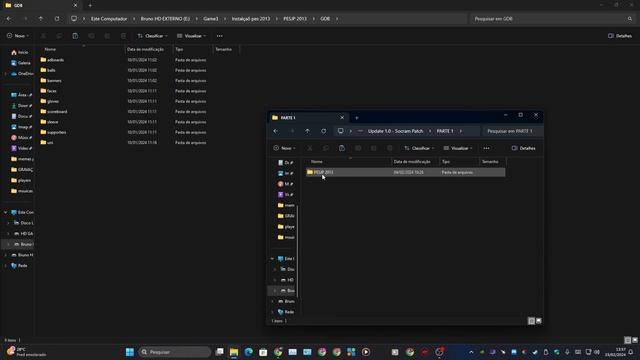Viewport: 640px width, 360px height.
Task: Click the paste icon in PARTE 1 toolbar
Action: pyautogui.click(x=342, y=148)
